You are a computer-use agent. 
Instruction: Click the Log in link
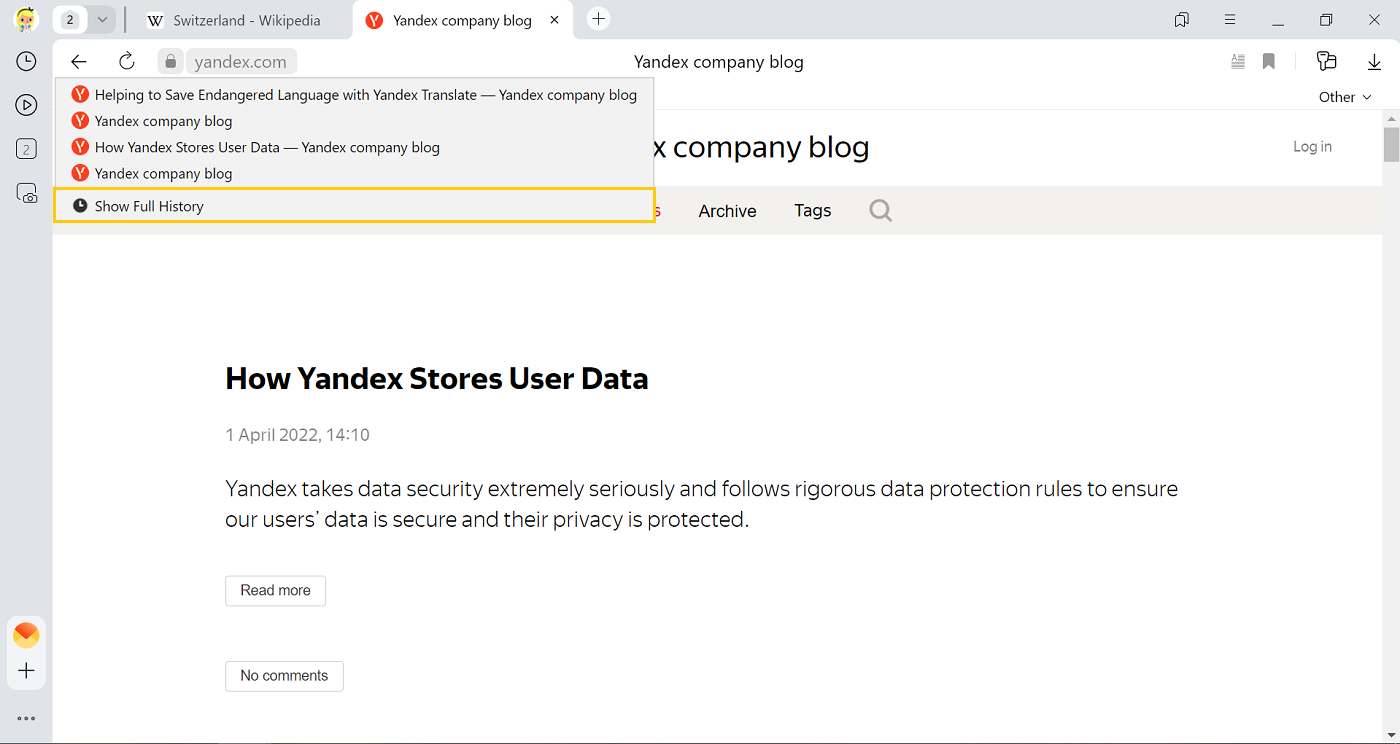(1312, 147)
